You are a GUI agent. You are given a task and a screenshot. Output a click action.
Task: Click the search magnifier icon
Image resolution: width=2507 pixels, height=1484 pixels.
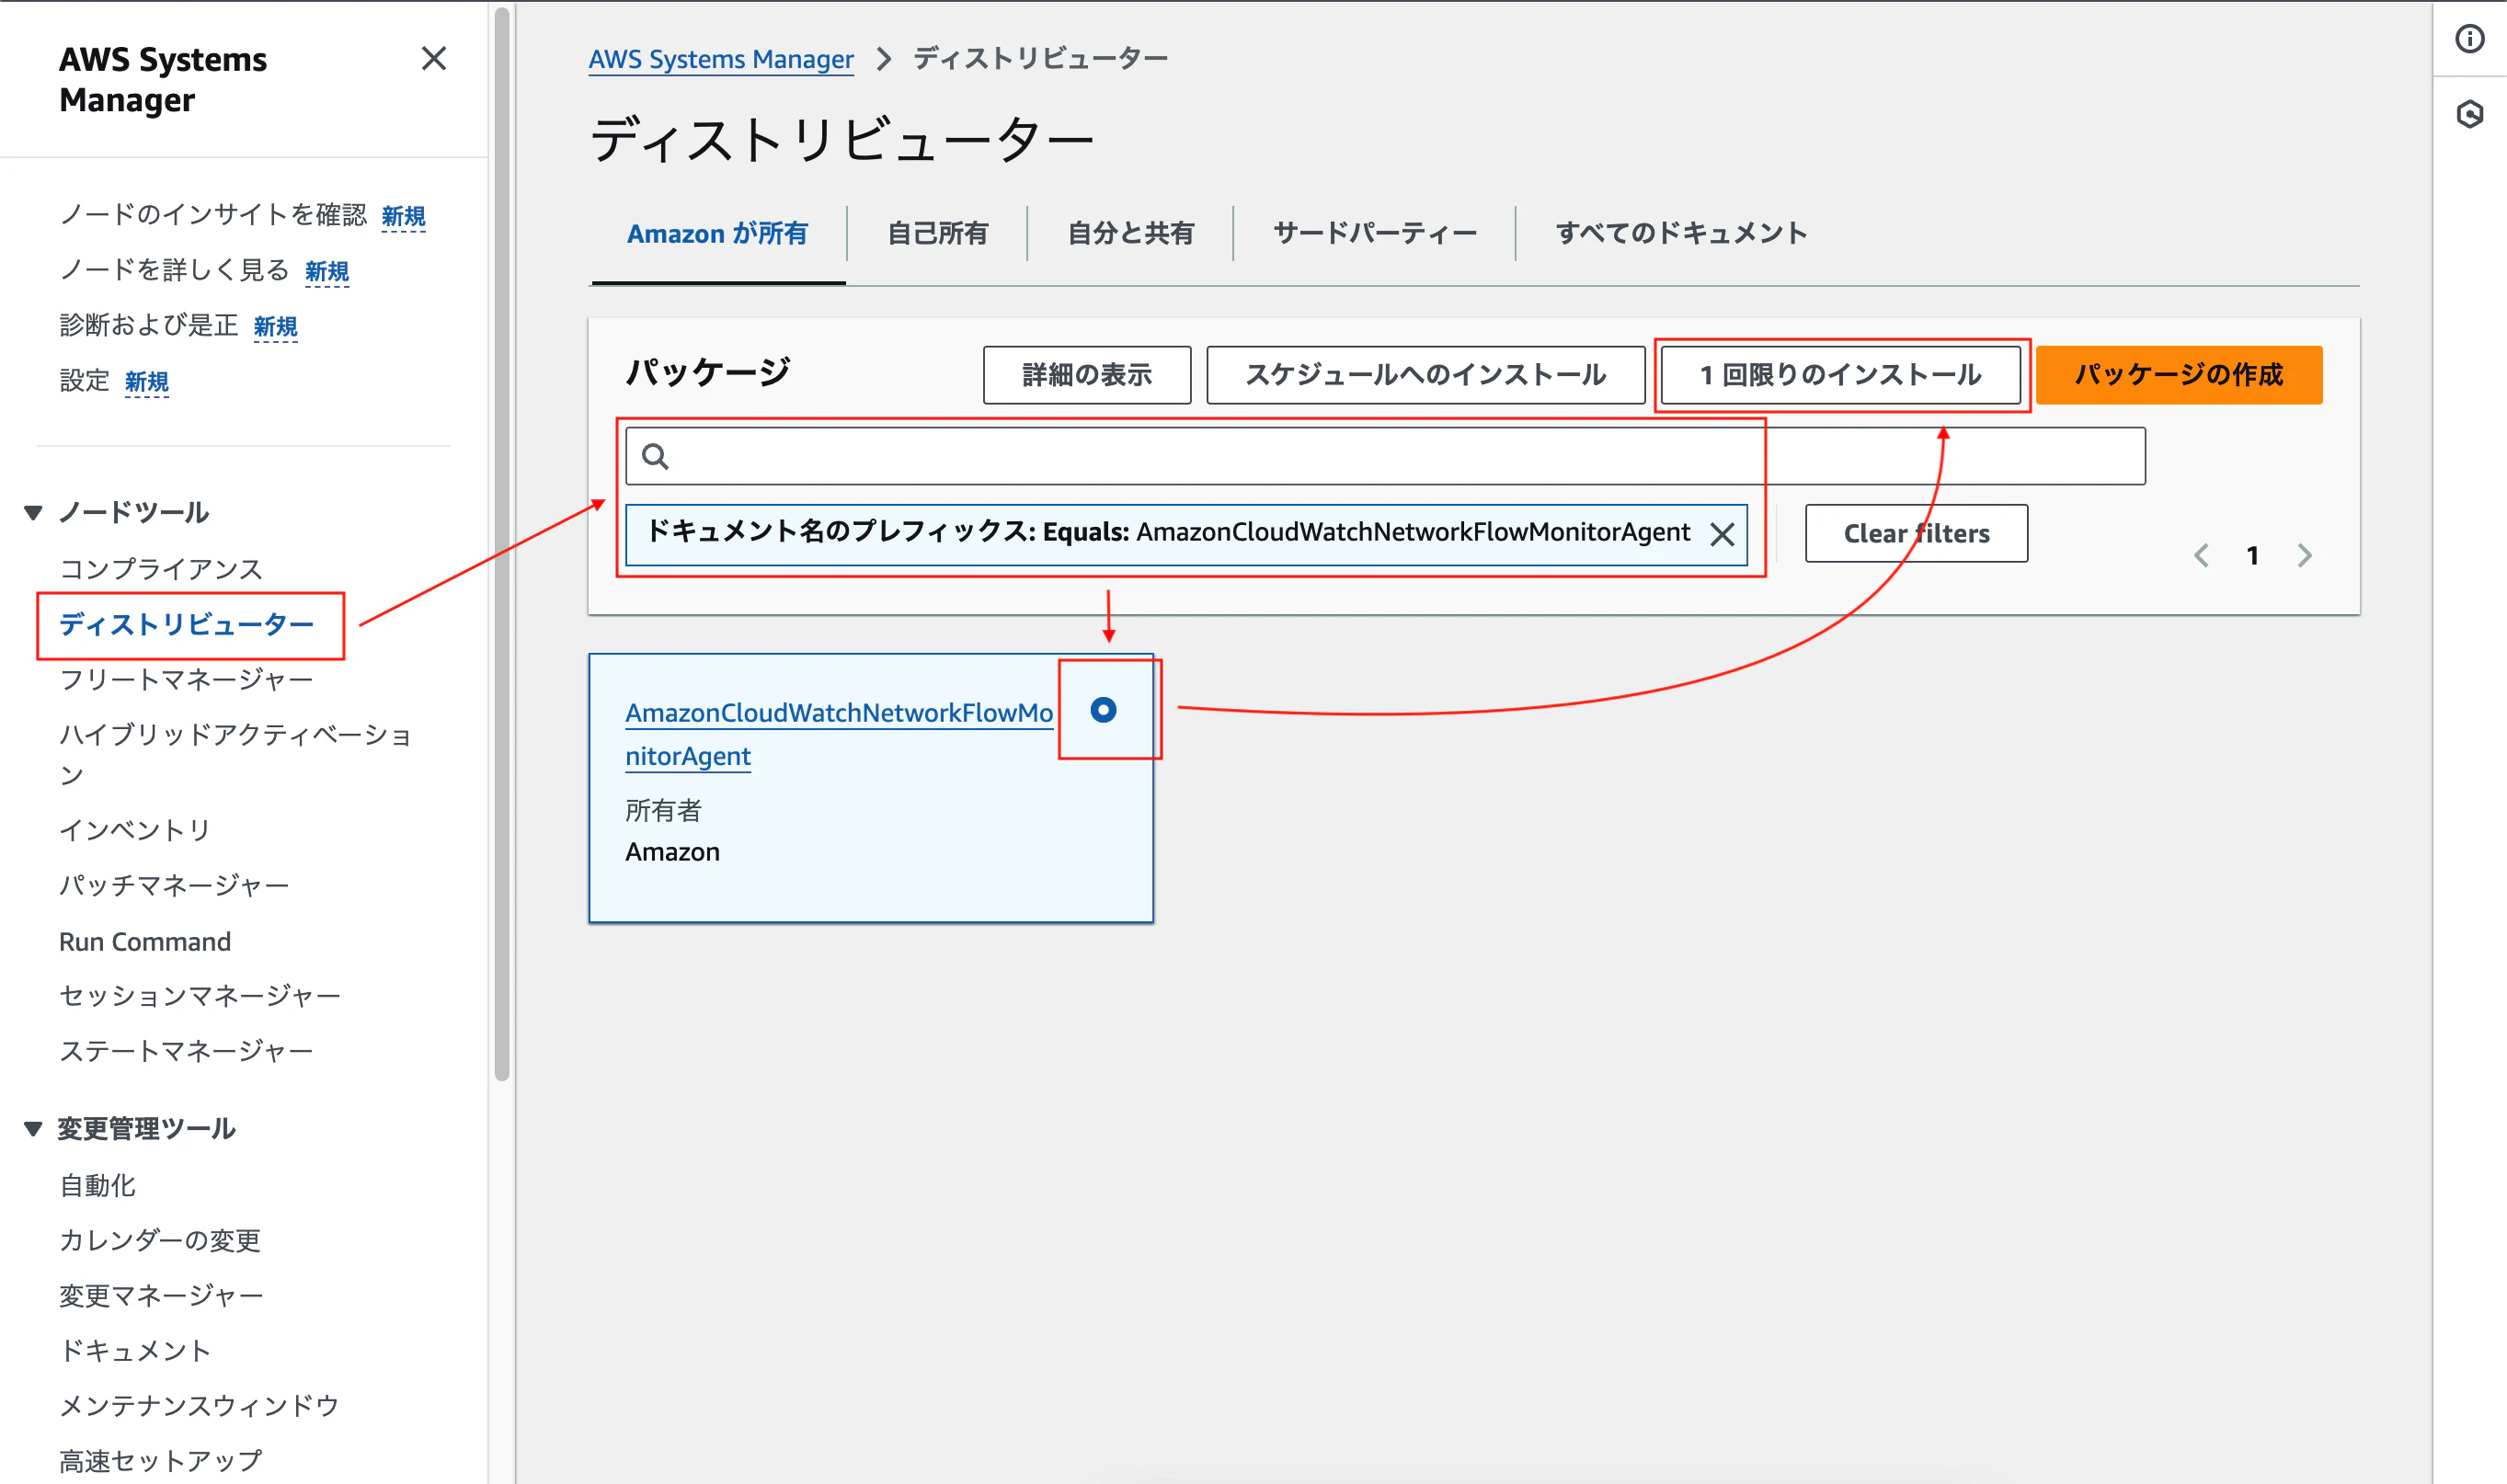655,456
